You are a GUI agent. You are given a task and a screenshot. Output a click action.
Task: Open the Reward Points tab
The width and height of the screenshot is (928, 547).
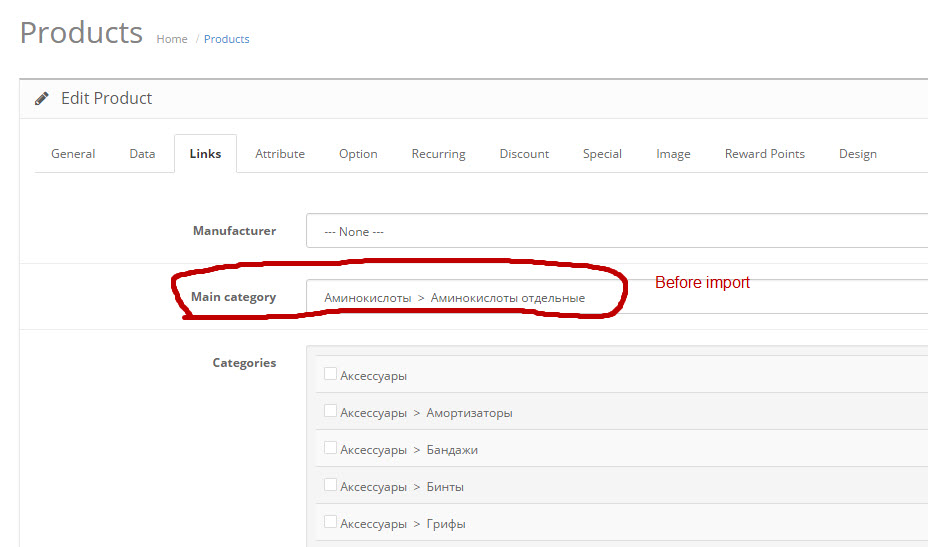(765, 154)
